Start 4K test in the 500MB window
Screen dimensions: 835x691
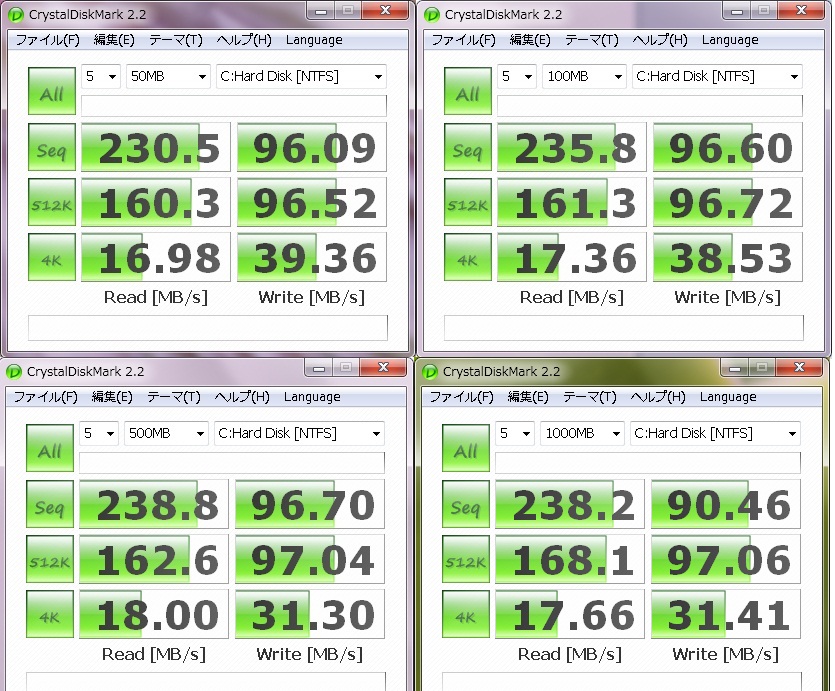point(50,614)
